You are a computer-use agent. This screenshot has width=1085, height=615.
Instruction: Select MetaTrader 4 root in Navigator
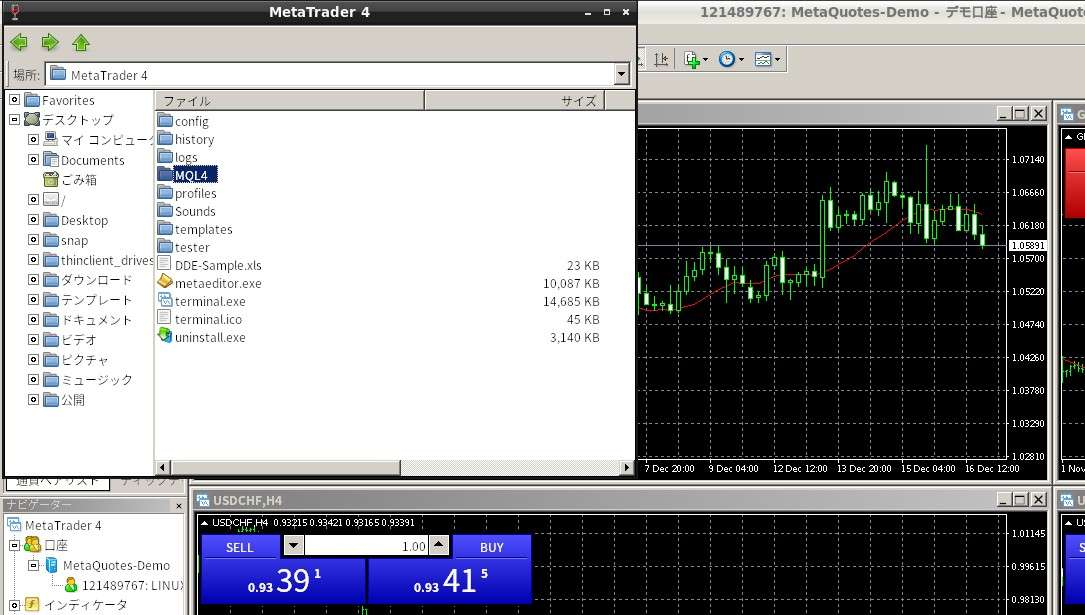pyautogui.click(x=63, y=525)
